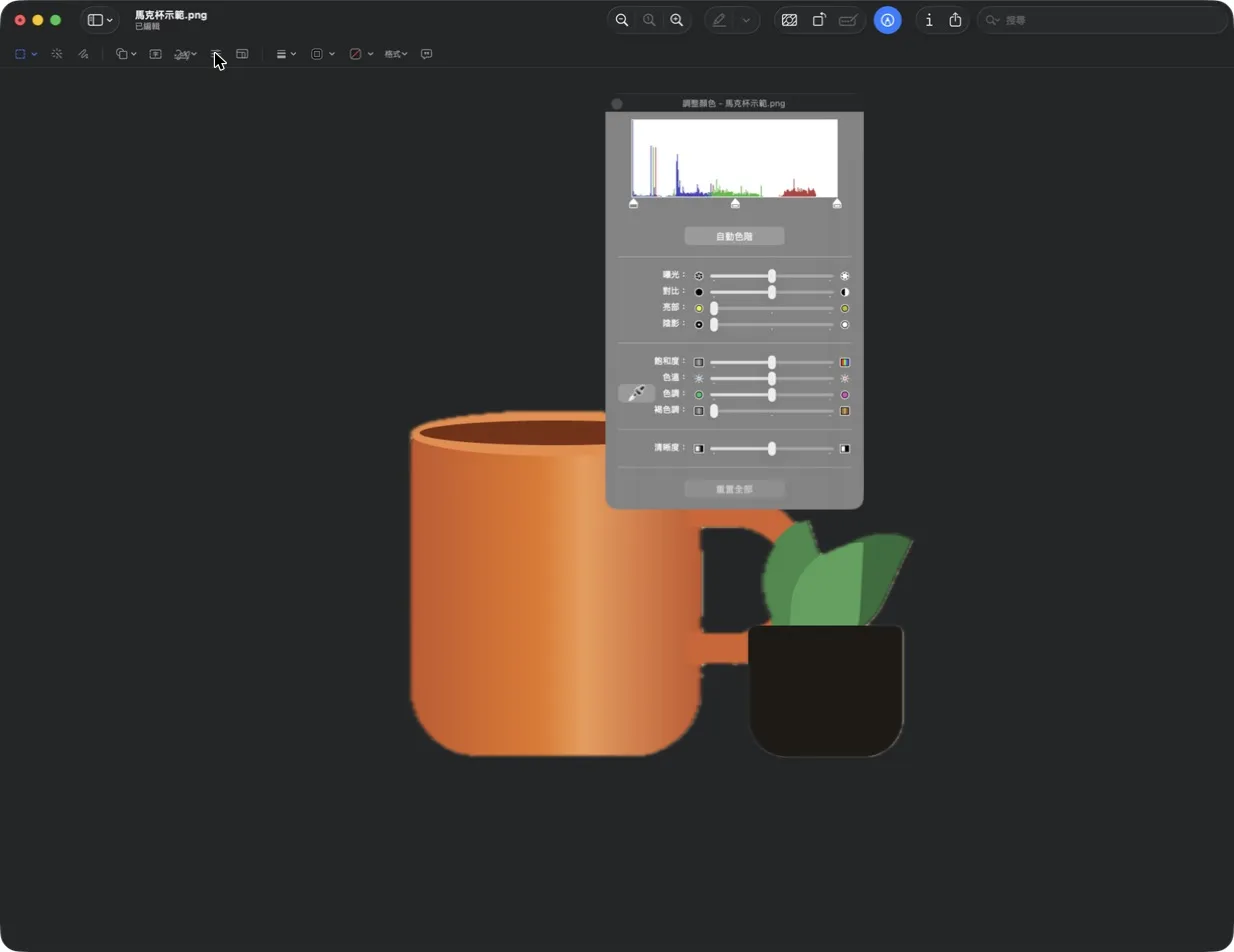This screenshot has height=952, width=1234.
Task: Click the speech bubble annotation icon
Action: point(427,54)
